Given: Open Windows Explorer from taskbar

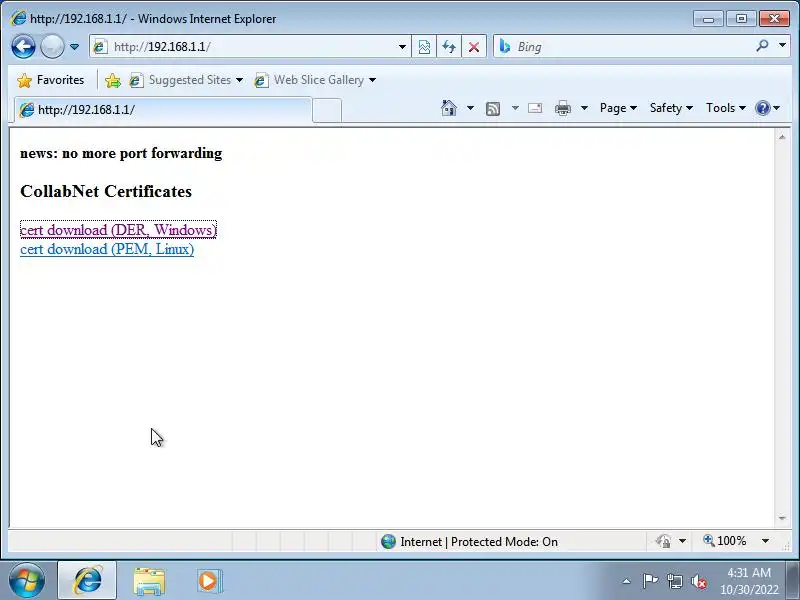Looking at the screenshot, I should tap(148, 581).
